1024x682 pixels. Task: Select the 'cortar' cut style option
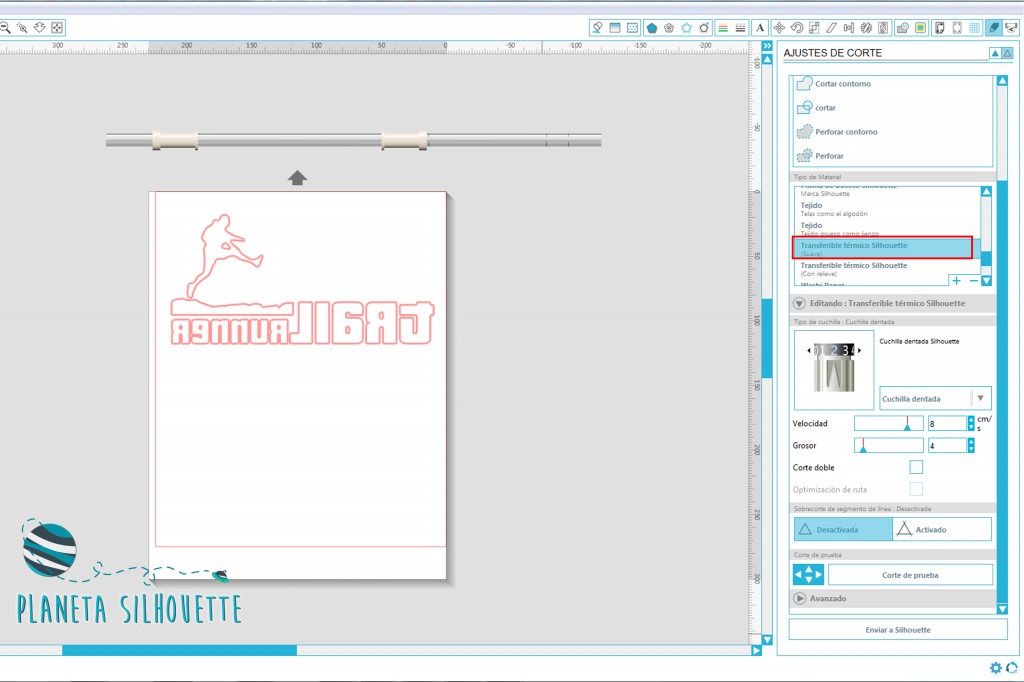[816, 108]
